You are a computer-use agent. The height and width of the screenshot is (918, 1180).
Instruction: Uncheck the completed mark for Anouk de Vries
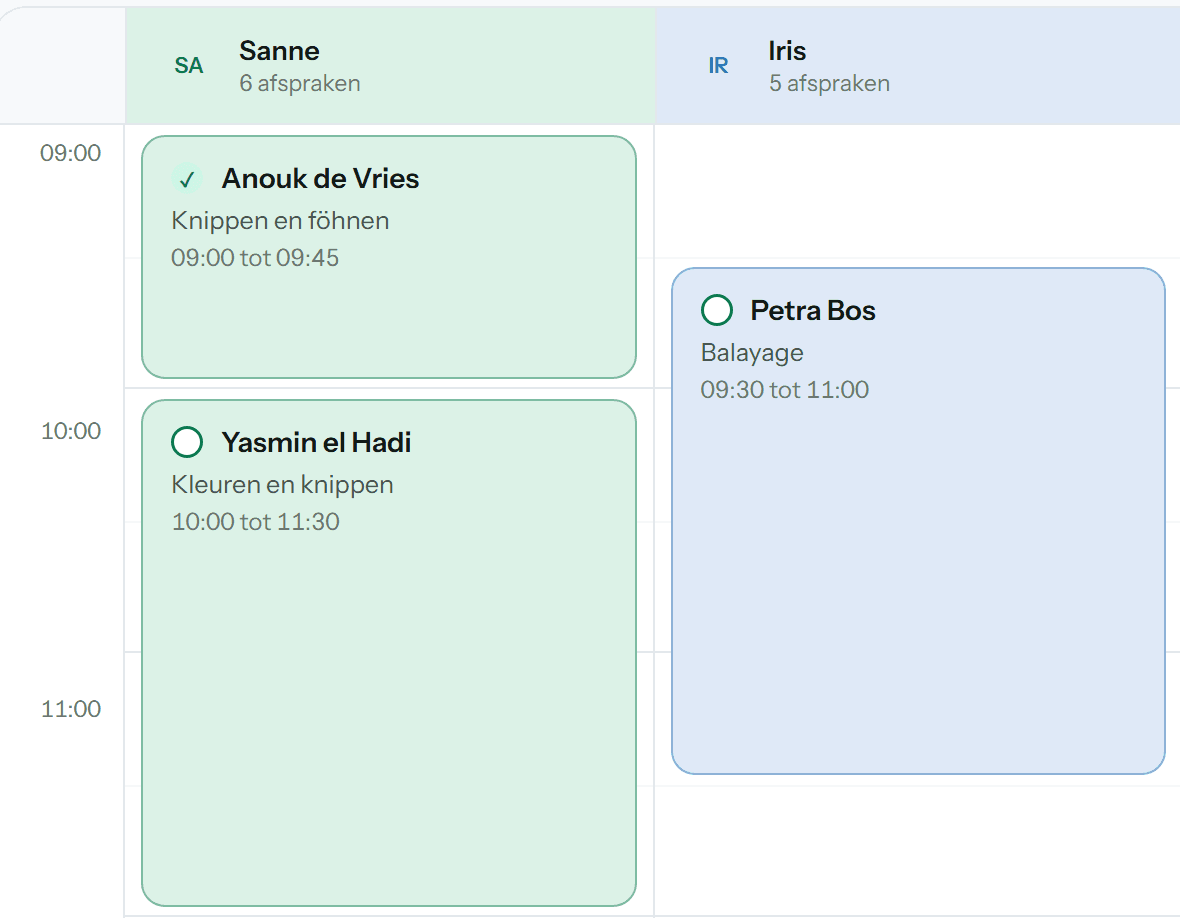click(x=187, y=179)
